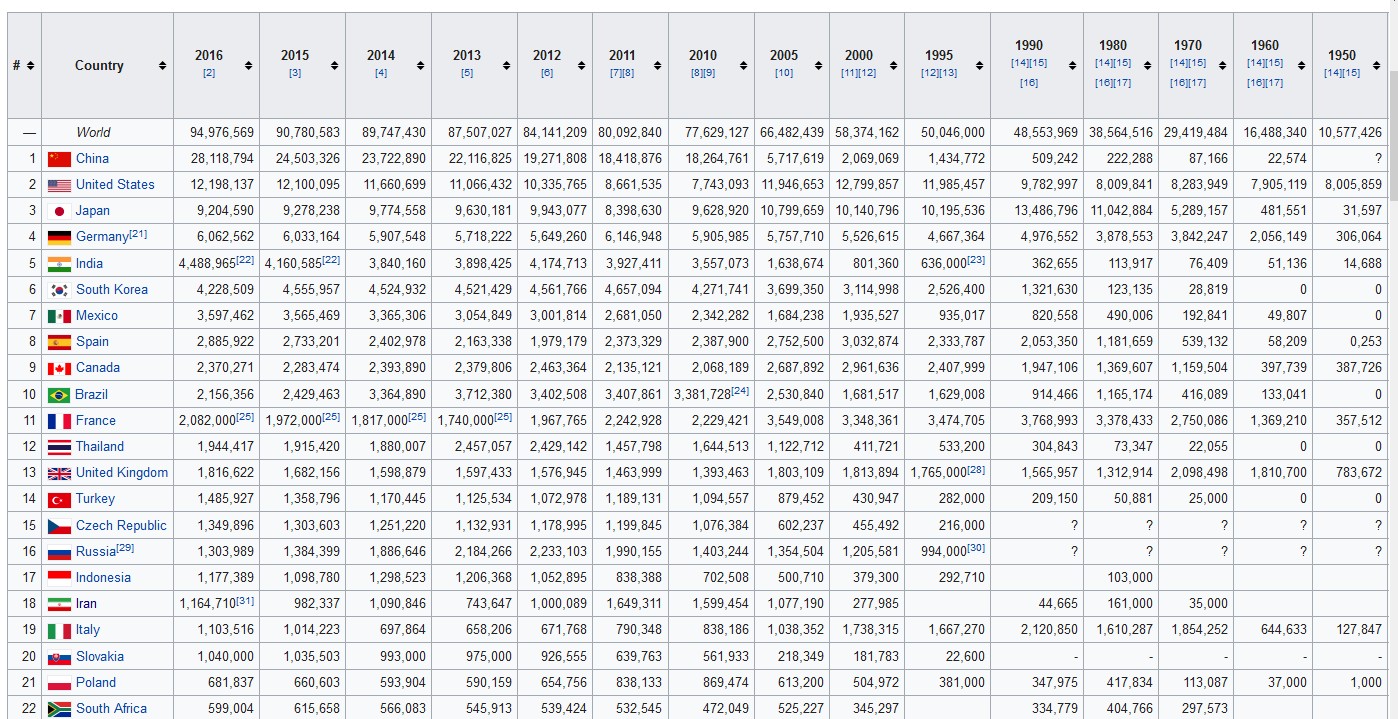This screenshot has height=719, width=1398.
Task: Click the Turkey flag icon
Action: click(59, 499)
